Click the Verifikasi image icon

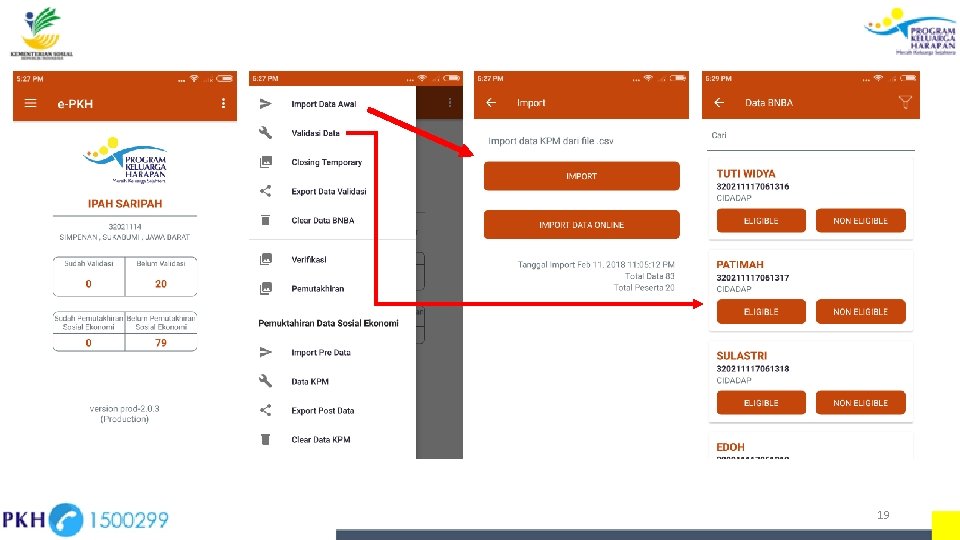[266, 260]
